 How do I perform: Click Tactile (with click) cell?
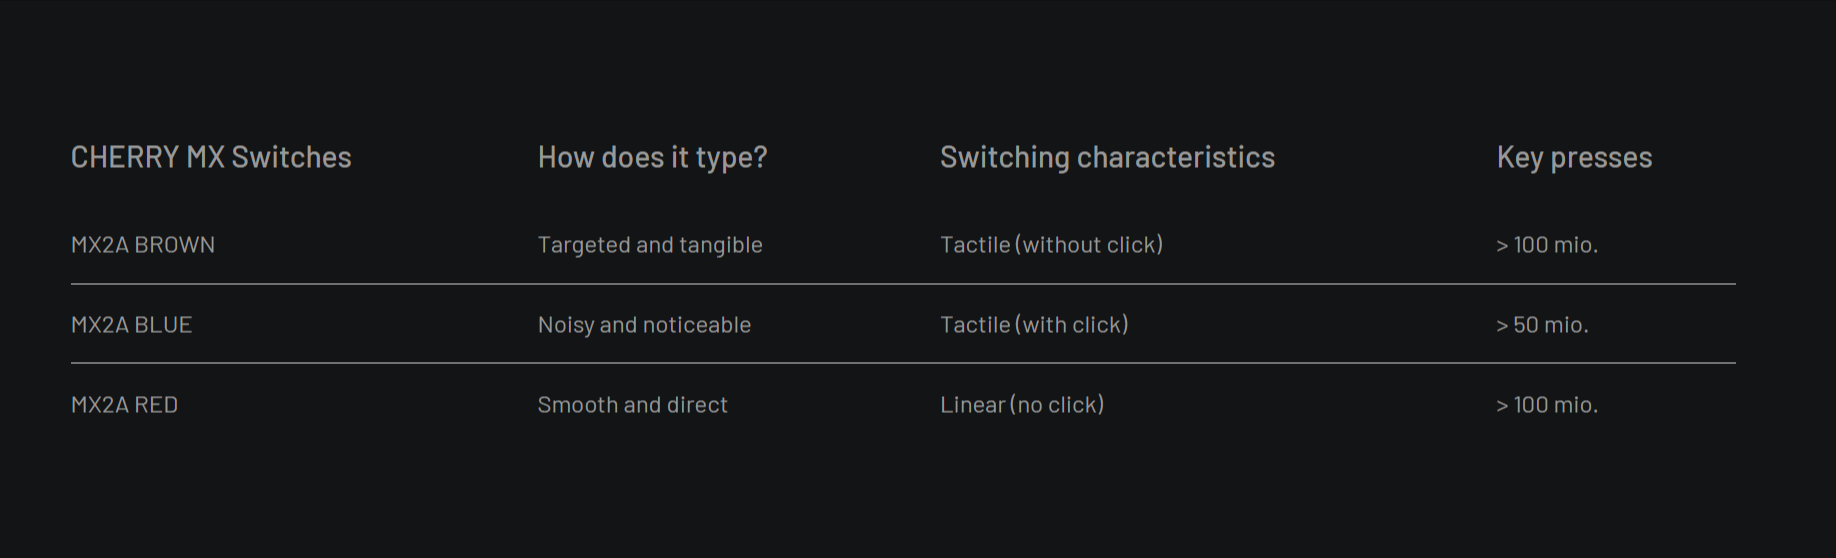tap(1034, 325)
